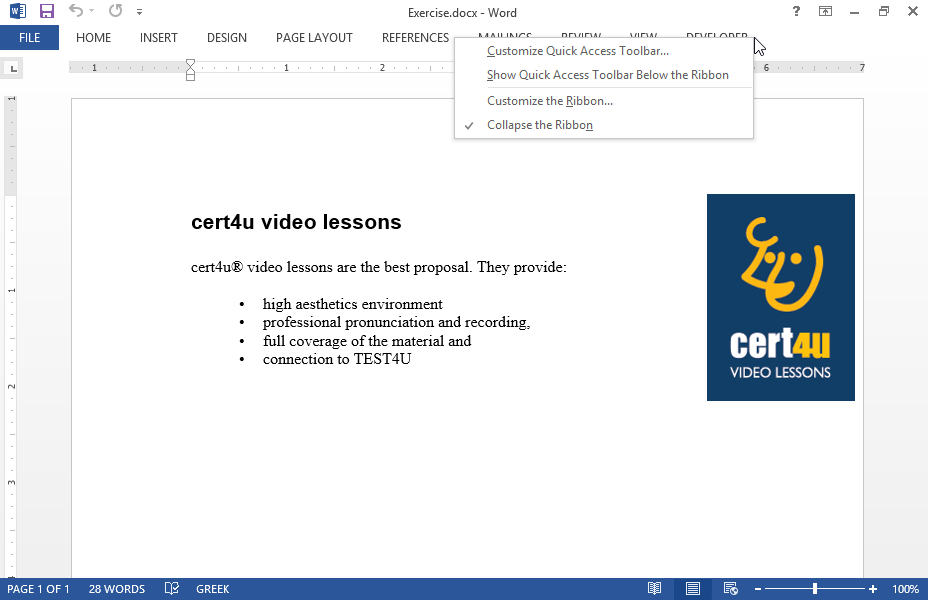Open Ribbon Display Options button

825,11
